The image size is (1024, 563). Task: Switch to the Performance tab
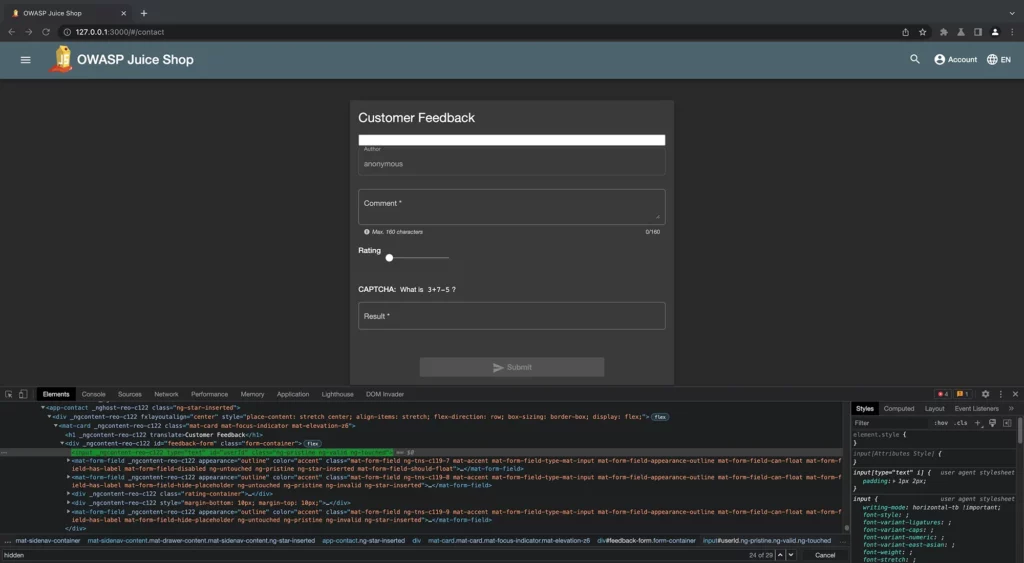[209, 394]
